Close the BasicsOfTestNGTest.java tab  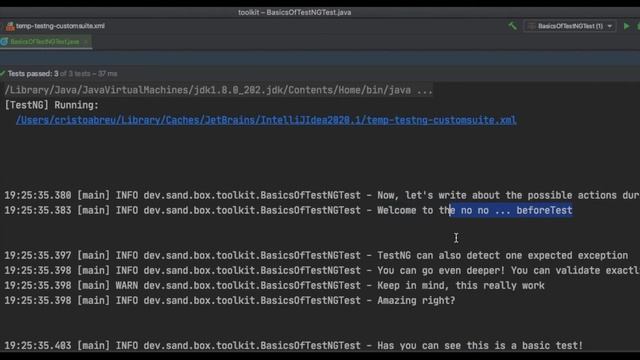tap(86, 42)
